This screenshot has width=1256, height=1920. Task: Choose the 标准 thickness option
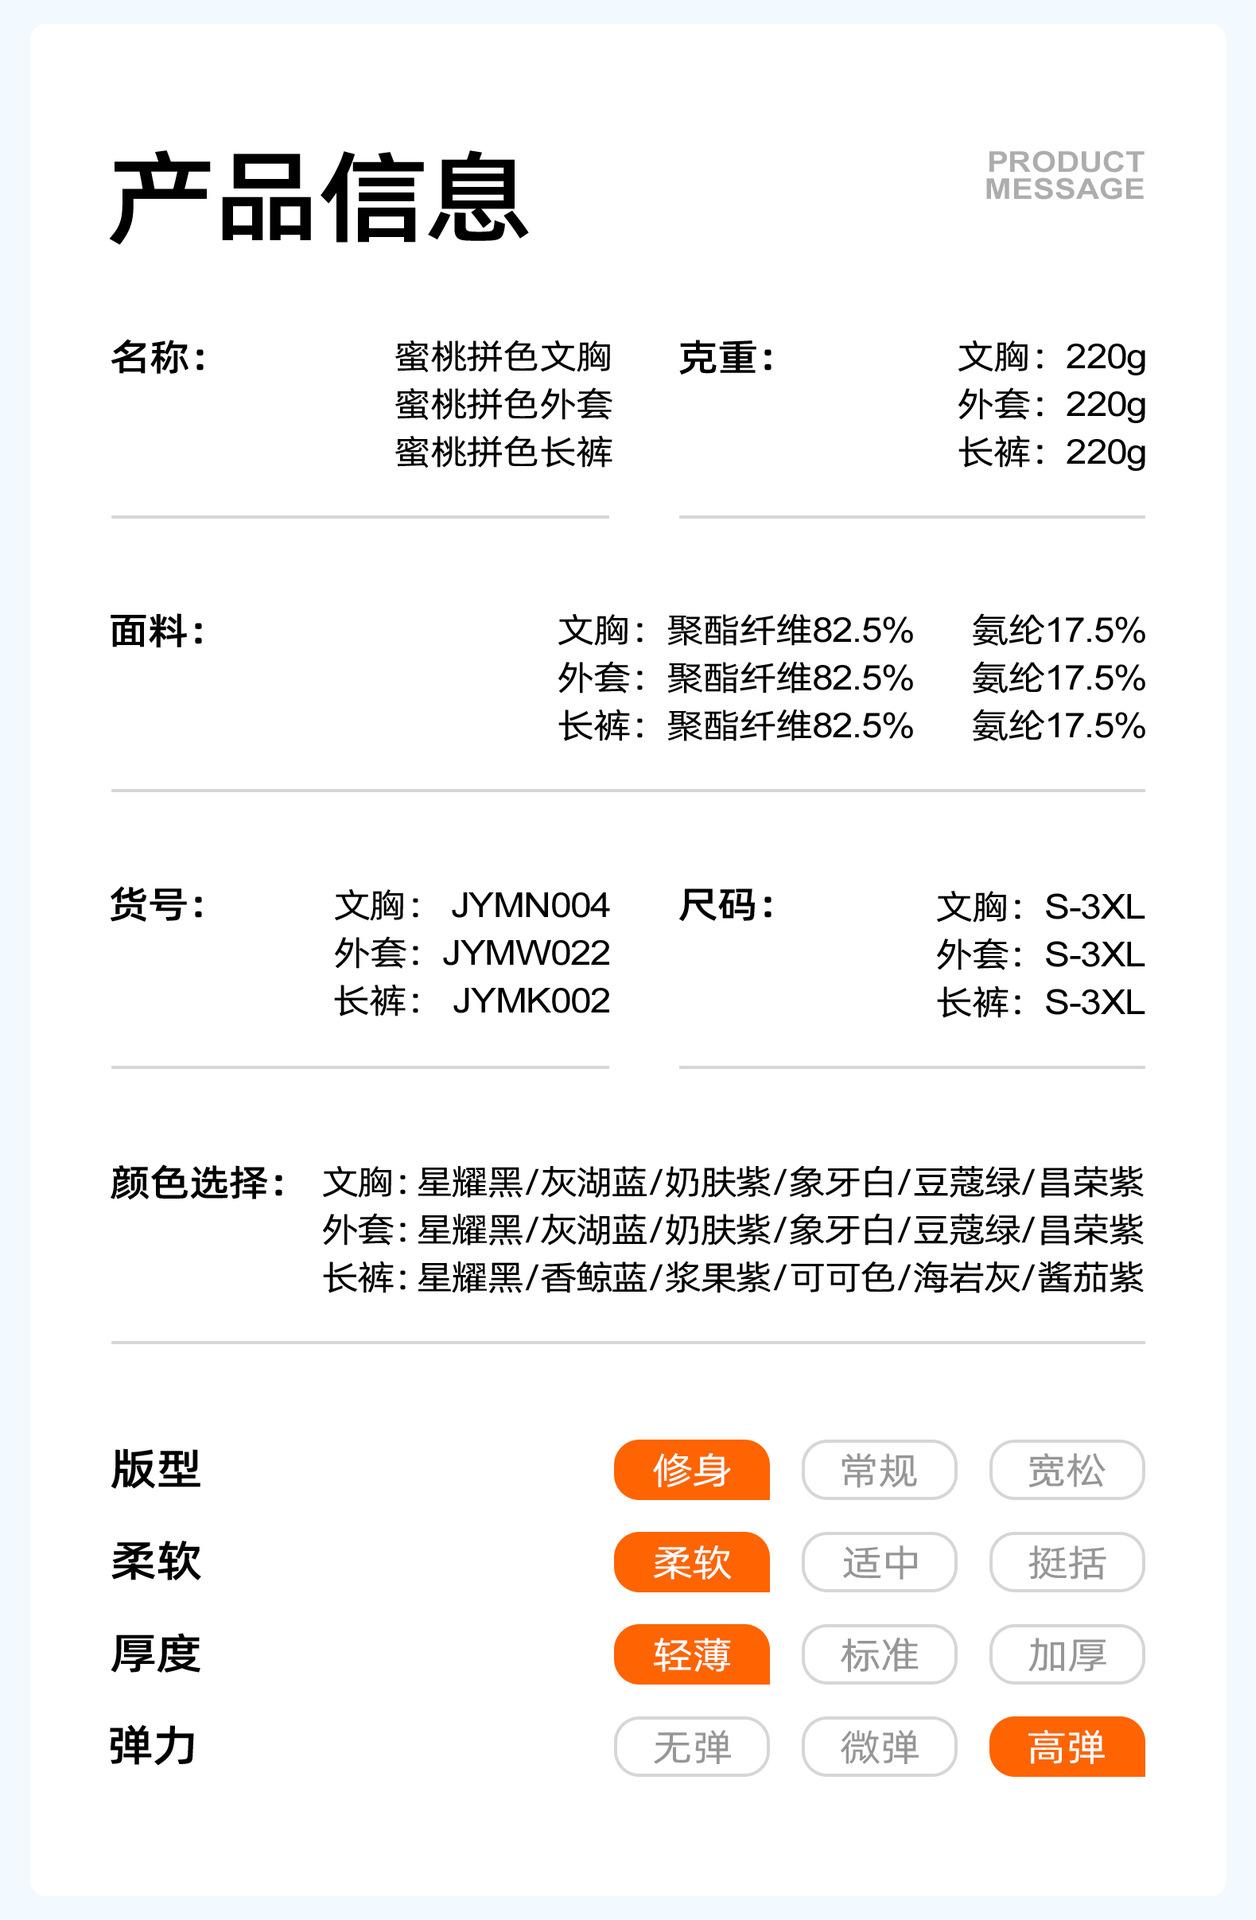(x=879, y=1655)
